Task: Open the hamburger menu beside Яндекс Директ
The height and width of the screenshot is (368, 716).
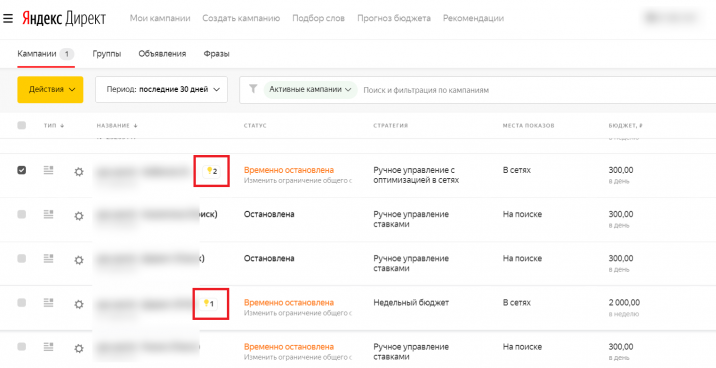Action: coord(8,19)
